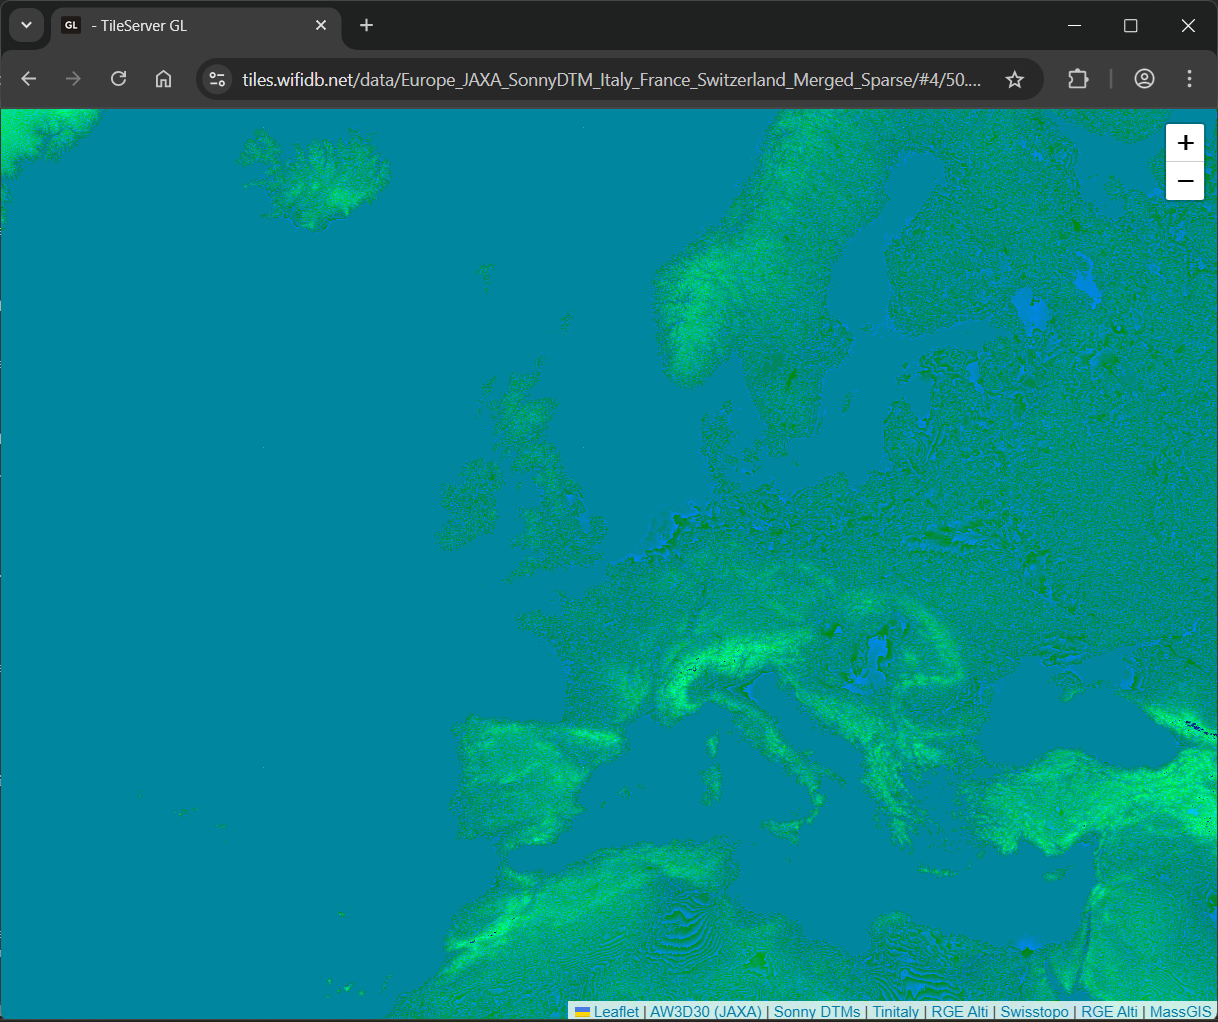Open the AW3D30 (JAXA) link
1218x1022 pixels.
click(706, 1012)
